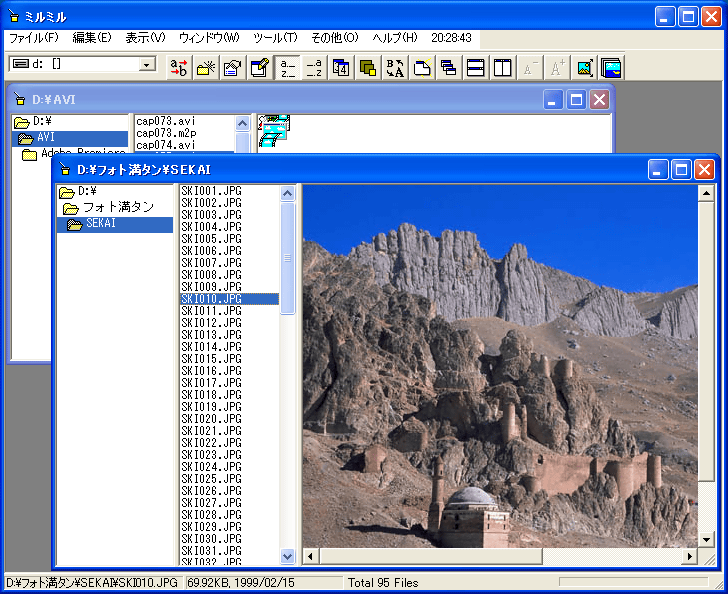This screenshot has height=594, width=728.
Task: Click the image preview down arrow
Action: click(x=706, y=540)
